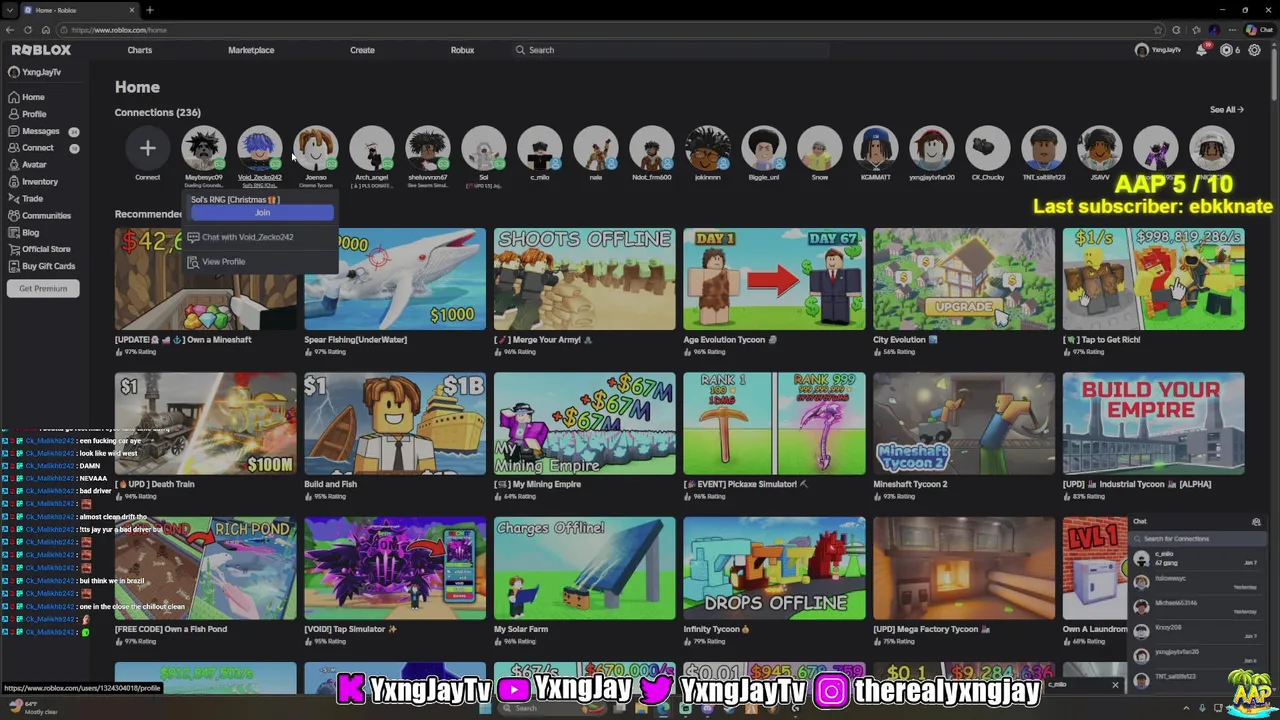Open Maybesyc09 connection avatar
This screenshot has width=1280, height=720.
coord(203,149)
